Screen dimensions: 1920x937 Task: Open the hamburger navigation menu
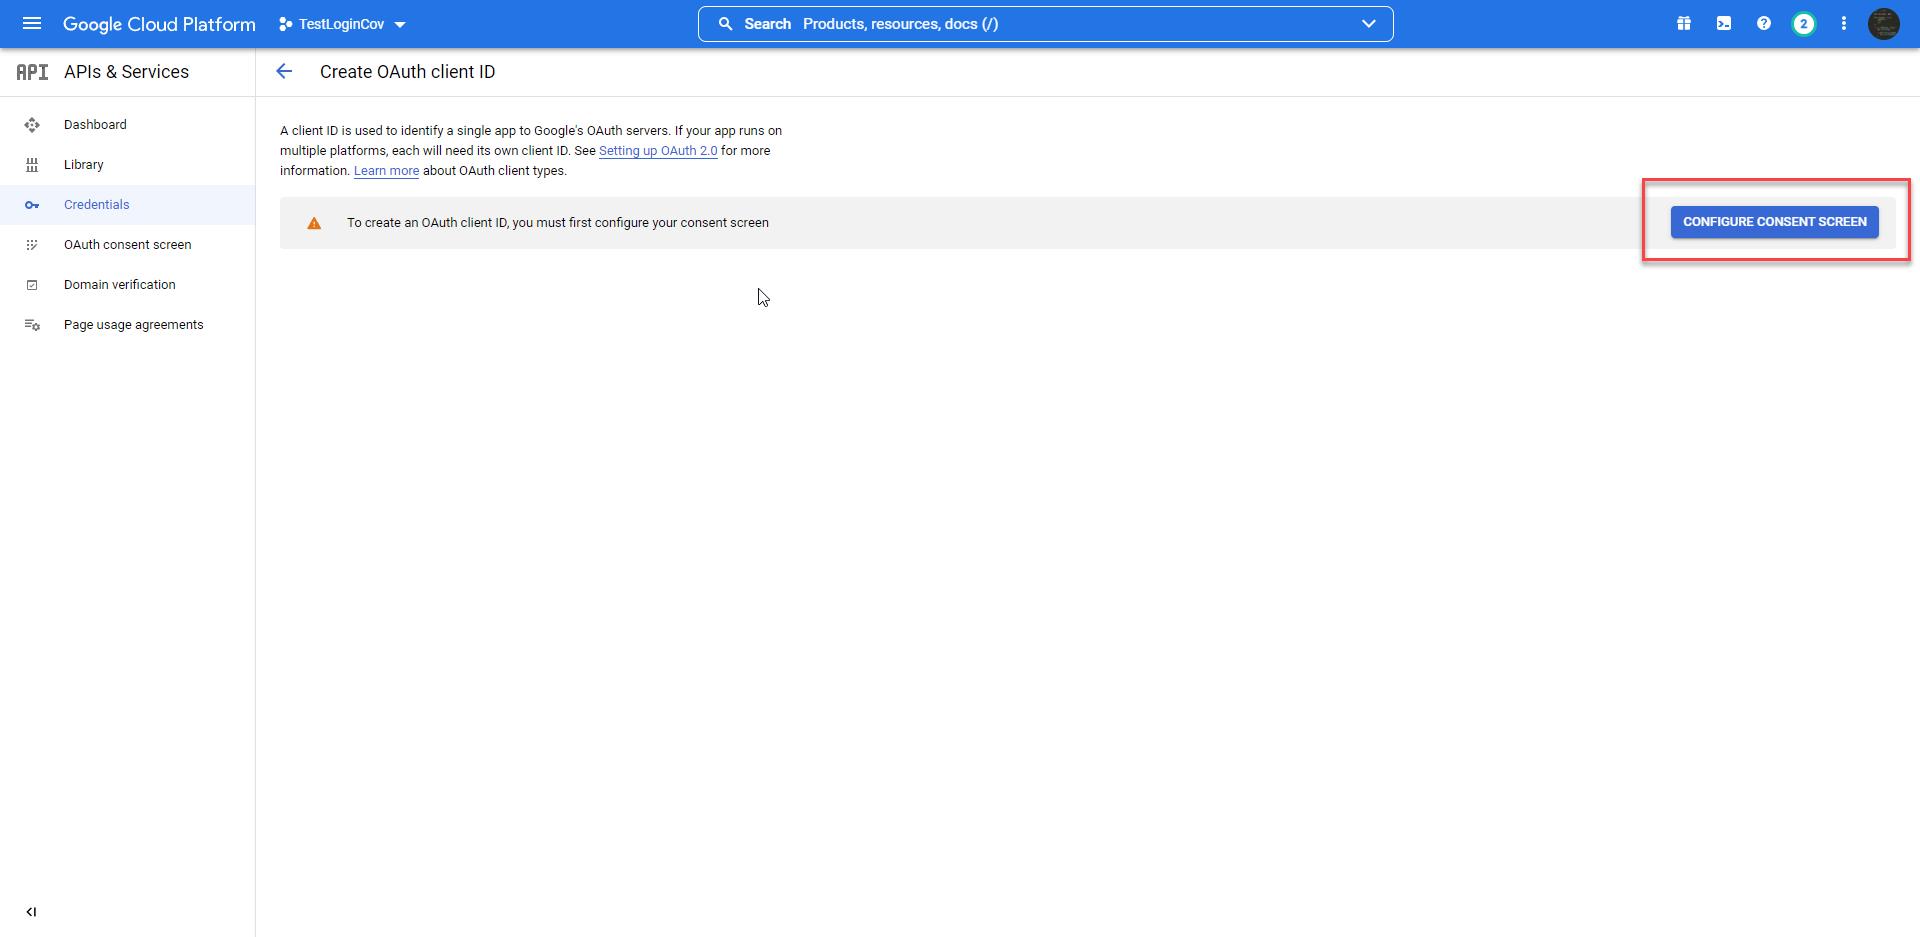pos(32,23)
